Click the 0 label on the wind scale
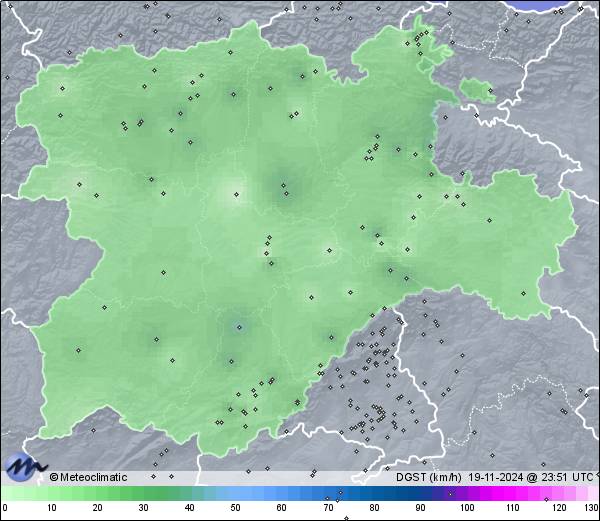This screenshot has width=600, height=521. click(x=5, y=508)
